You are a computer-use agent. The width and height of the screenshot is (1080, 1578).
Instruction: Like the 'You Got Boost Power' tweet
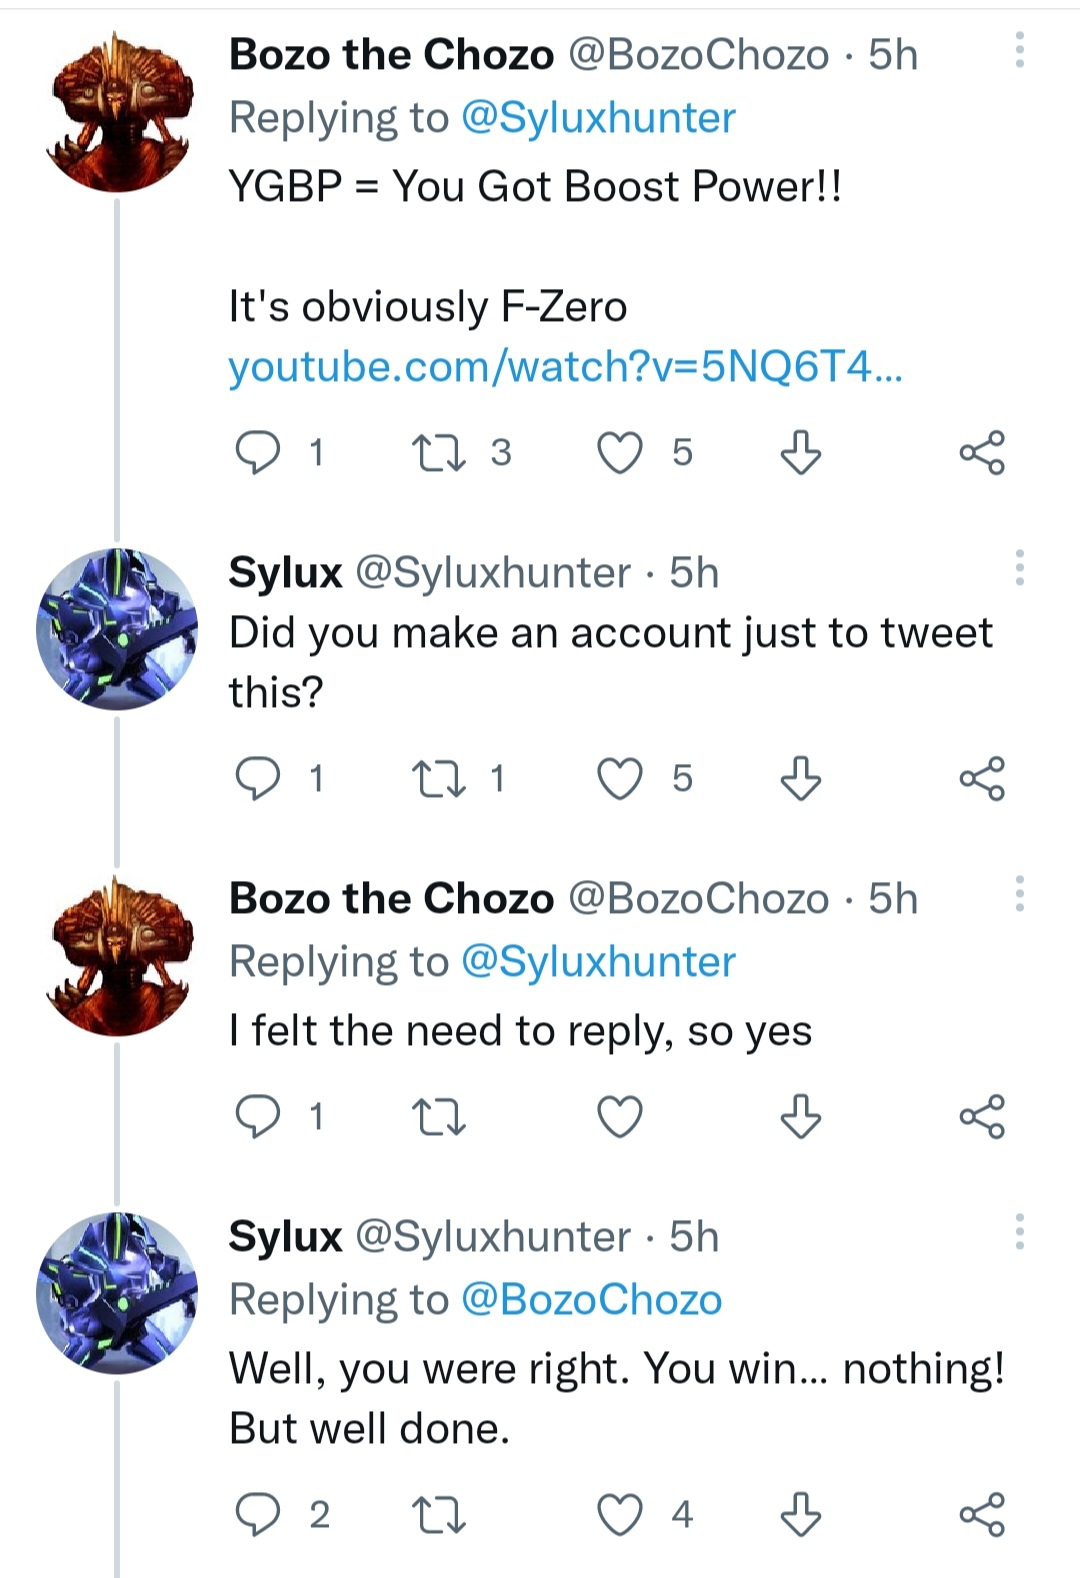tap(620, 453)
